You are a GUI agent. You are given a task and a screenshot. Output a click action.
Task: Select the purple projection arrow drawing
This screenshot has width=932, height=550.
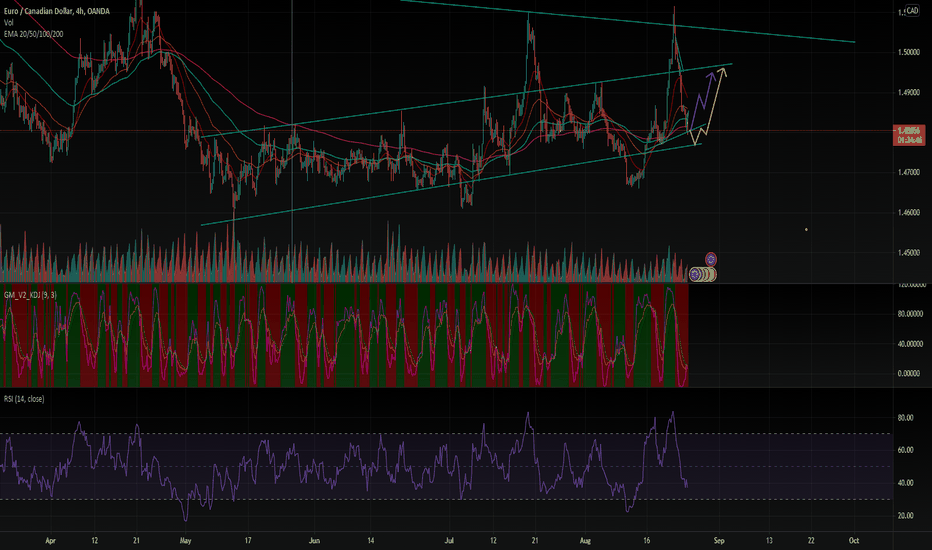701,101
